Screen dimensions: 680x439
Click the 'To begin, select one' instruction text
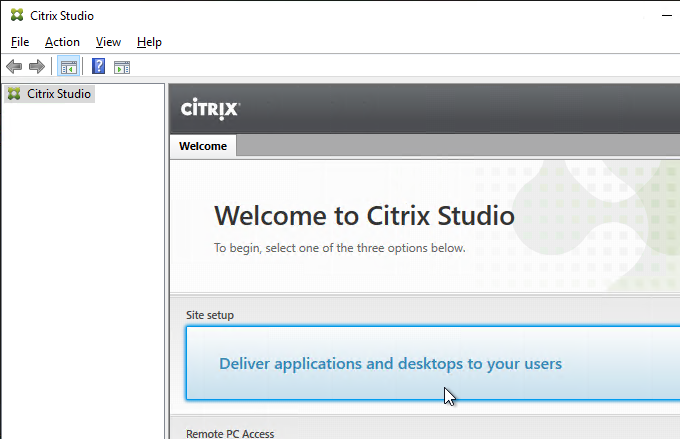340,248
